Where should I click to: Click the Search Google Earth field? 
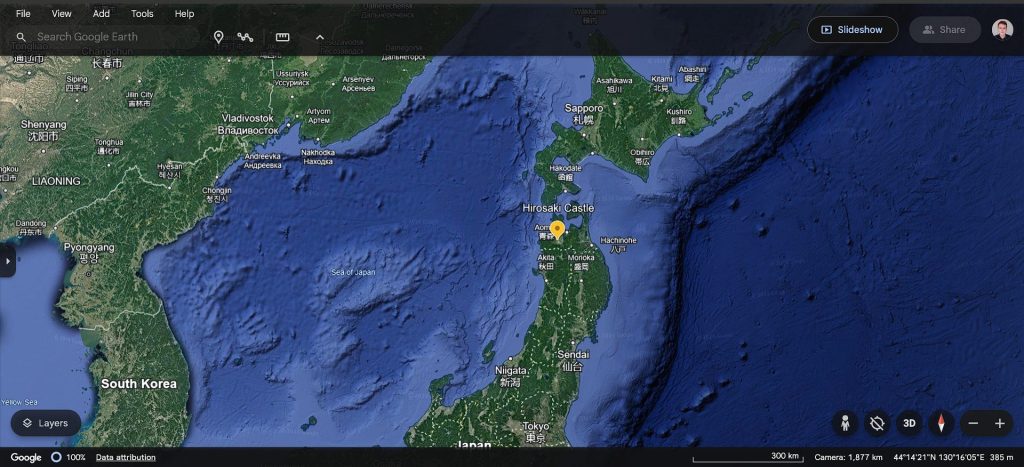pyautogui.click(x=110, y=37)
